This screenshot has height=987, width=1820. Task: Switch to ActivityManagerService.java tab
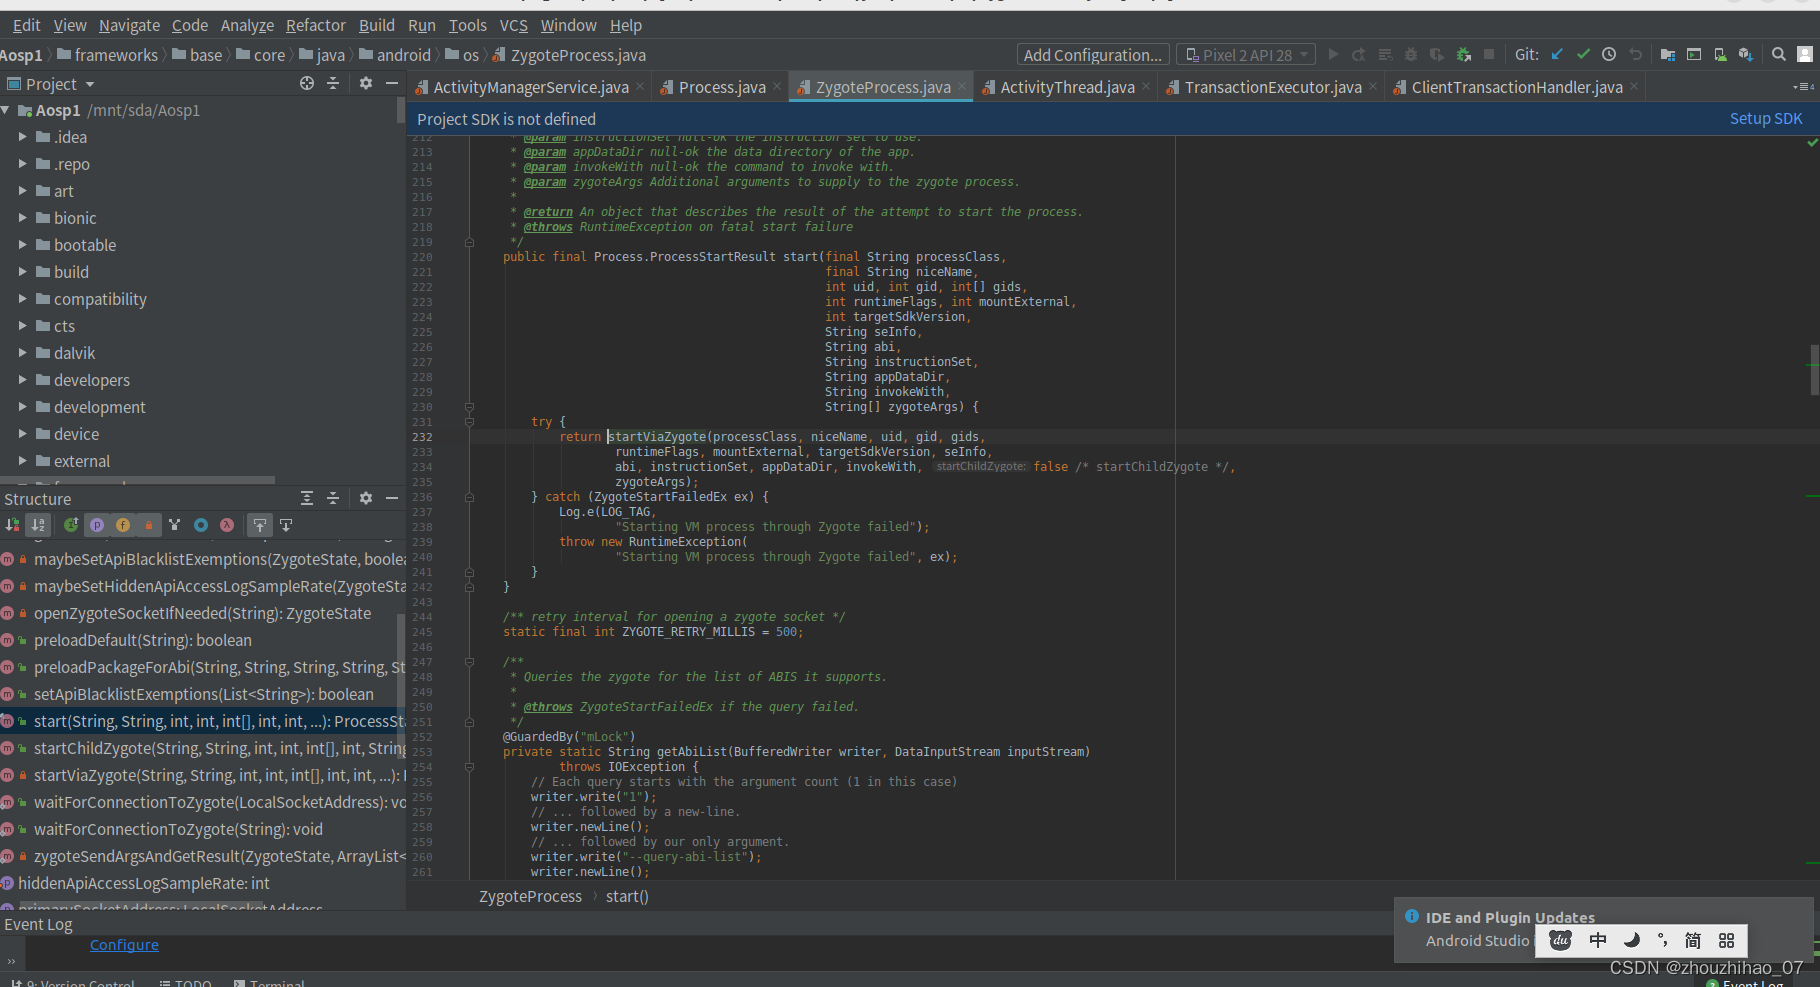[531, 87]
